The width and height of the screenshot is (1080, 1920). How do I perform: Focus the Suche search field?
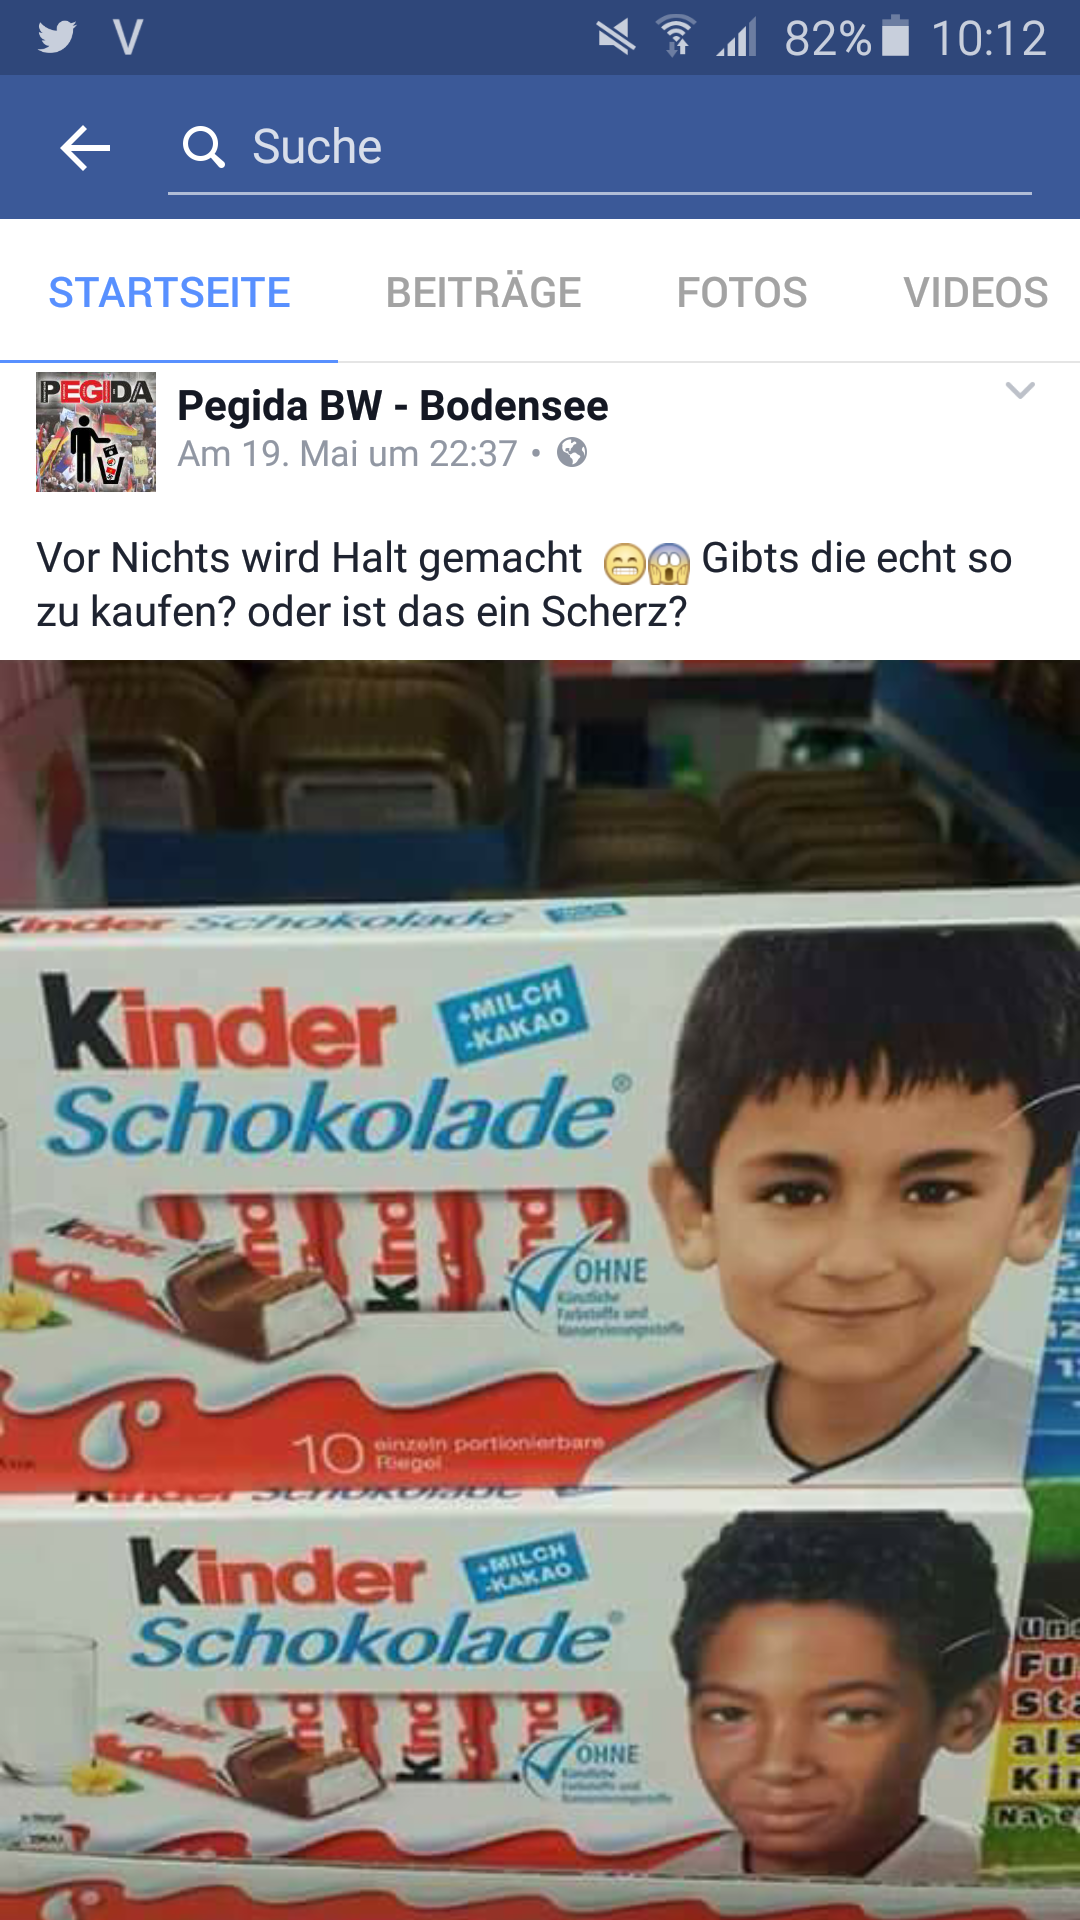pyautogui.click(x=600, y=148)
